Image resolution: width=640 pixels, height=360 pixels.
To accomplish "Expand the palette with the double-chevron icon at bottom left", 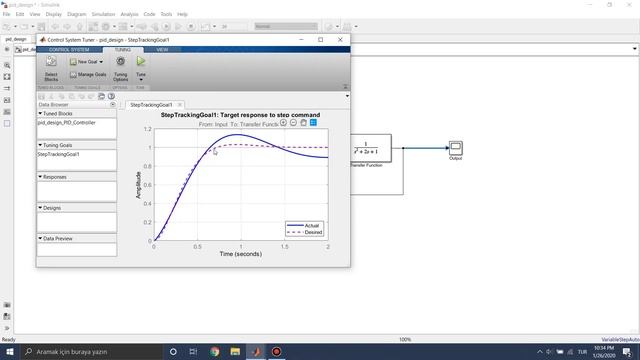I will 7,328.
